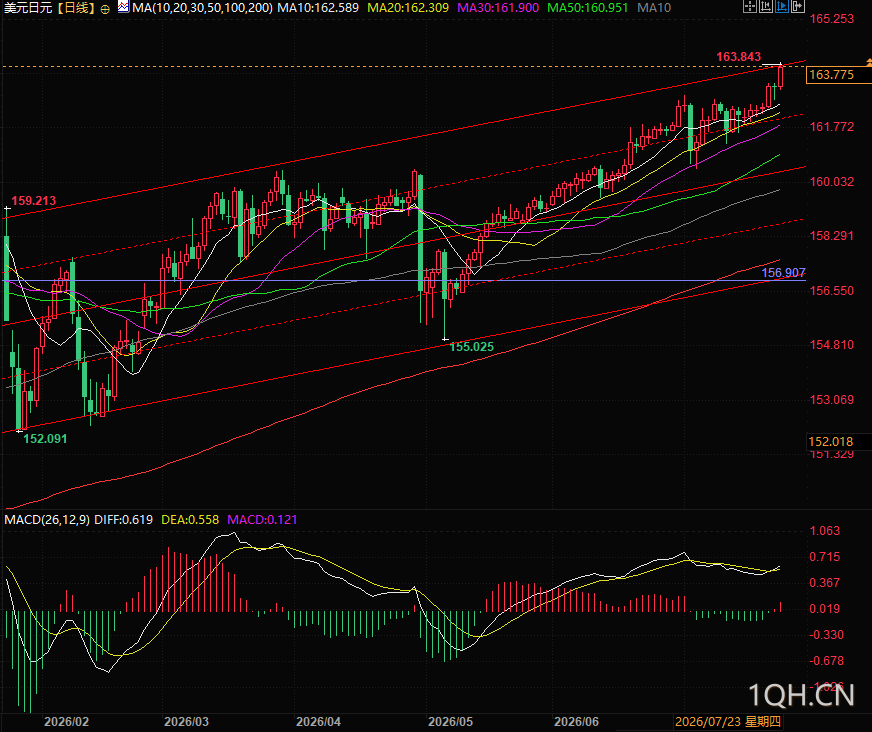Click the 2026/05 time axis marker
The height and width of the screenshot is (732, 872).
coord(450,722)
